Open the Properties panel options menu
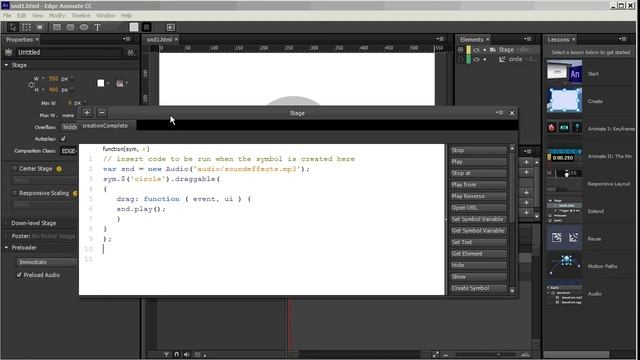Image resolution: width=640 pixels, height=360 pixels. [x=127, y=39]
